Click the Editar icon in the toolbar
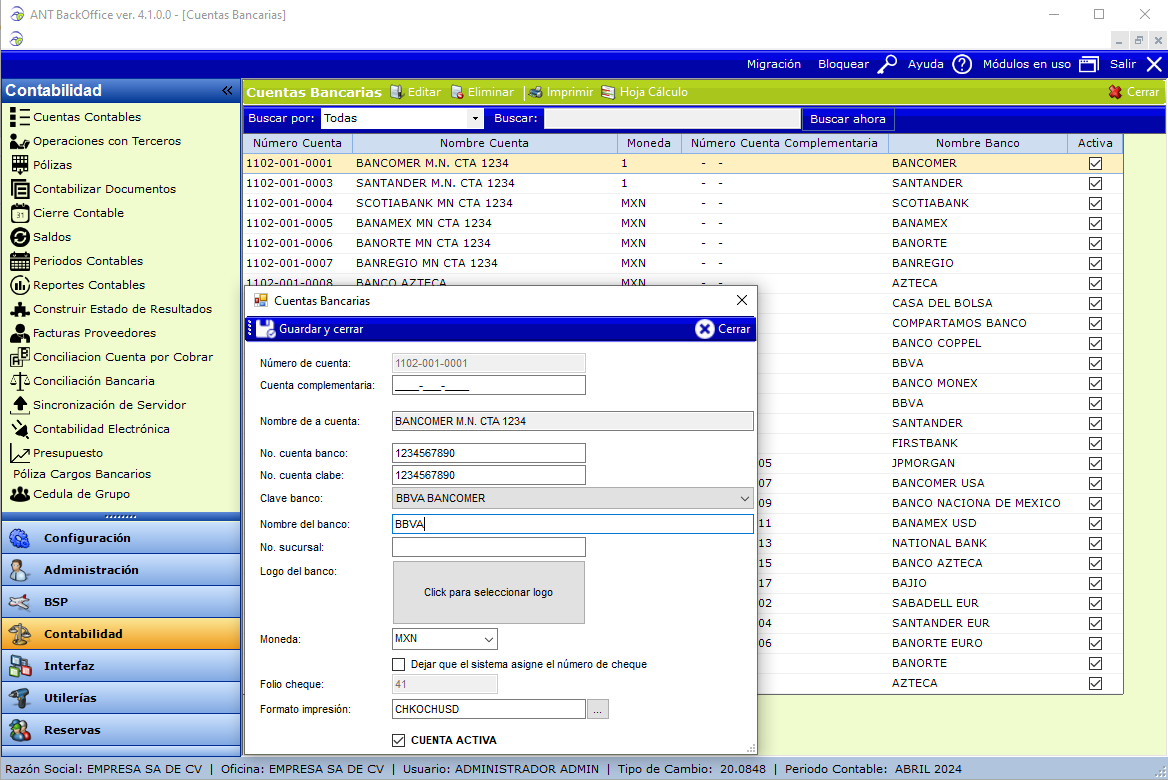The width and height of the screenshot is (1168, 780). point(397,92)
